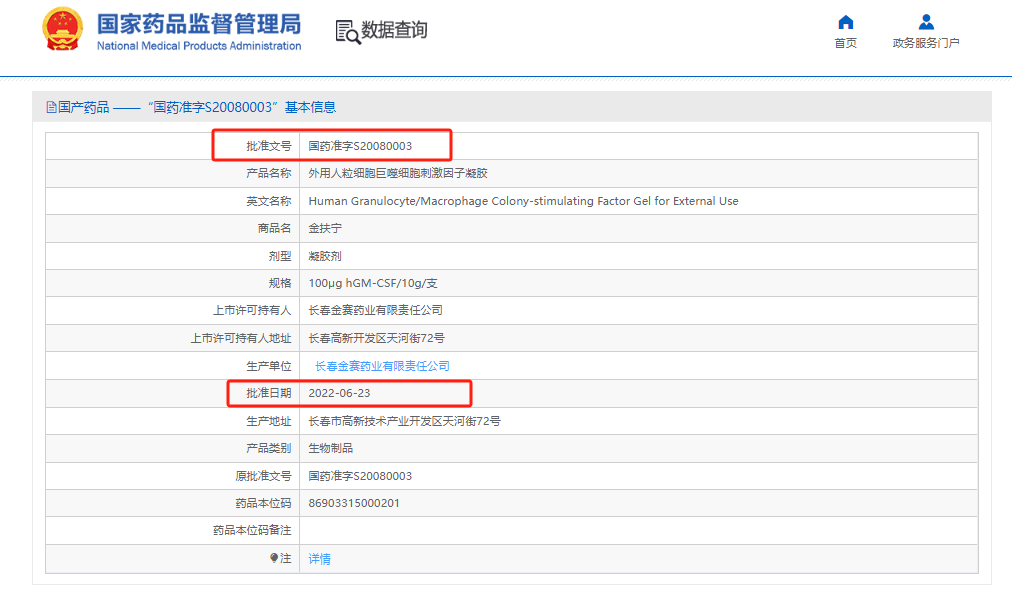Click the 上市许可持有人地址 label
This screenshot has height=594, width=1012.
pos(241,338)
